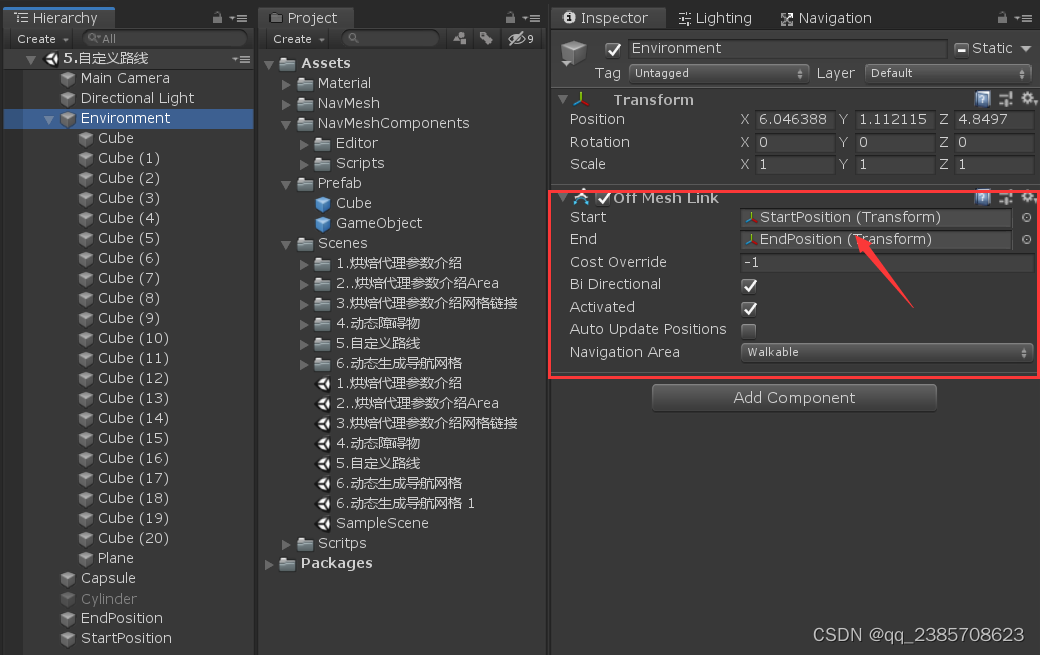Screen dimensions: 1040x655
Task: Click the search-by-label tag icon in Project
Action: [x=486, y=37]
